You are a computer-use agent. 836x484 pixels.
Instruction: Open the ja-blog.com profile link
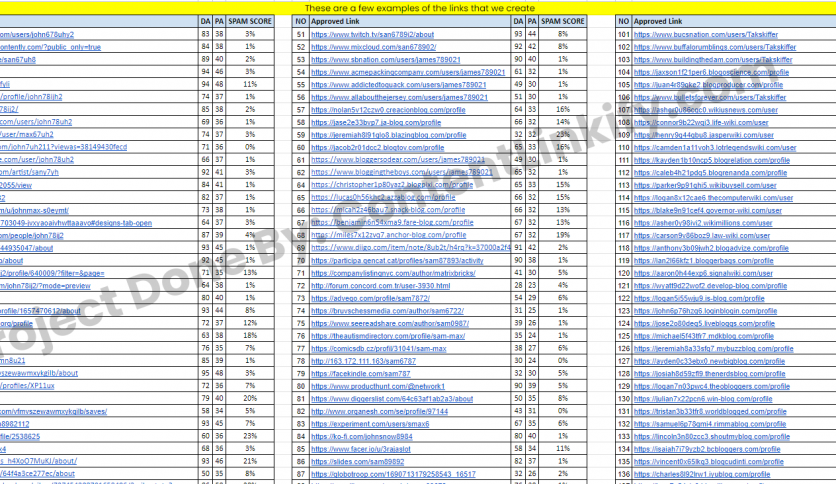(376, 123)
